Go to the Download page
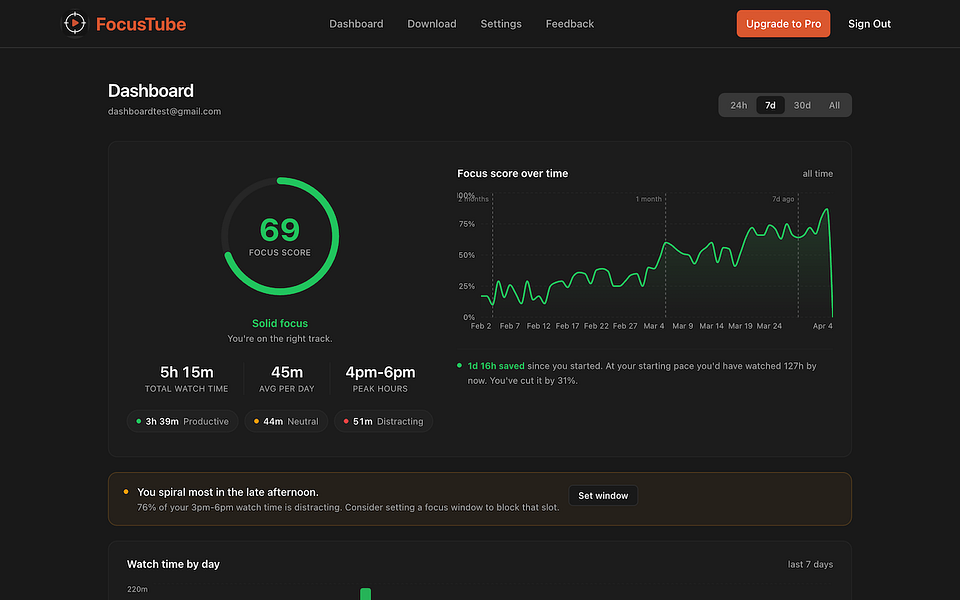The image size is (960, 600). coord(432,24)
